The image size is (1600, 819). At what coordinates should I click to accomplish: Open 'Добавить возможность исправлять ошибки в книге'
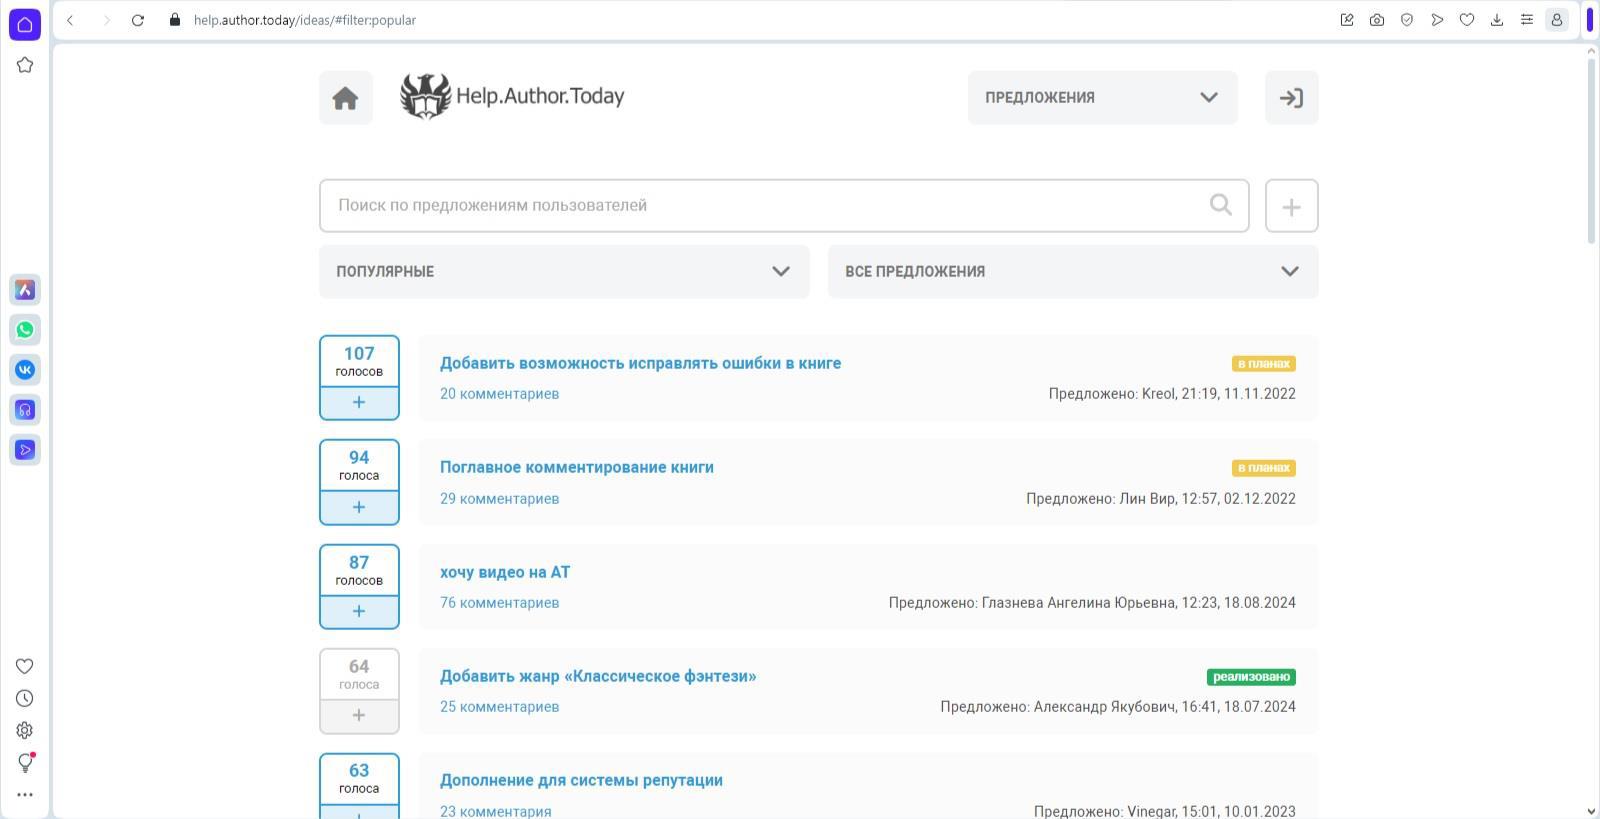640,364
